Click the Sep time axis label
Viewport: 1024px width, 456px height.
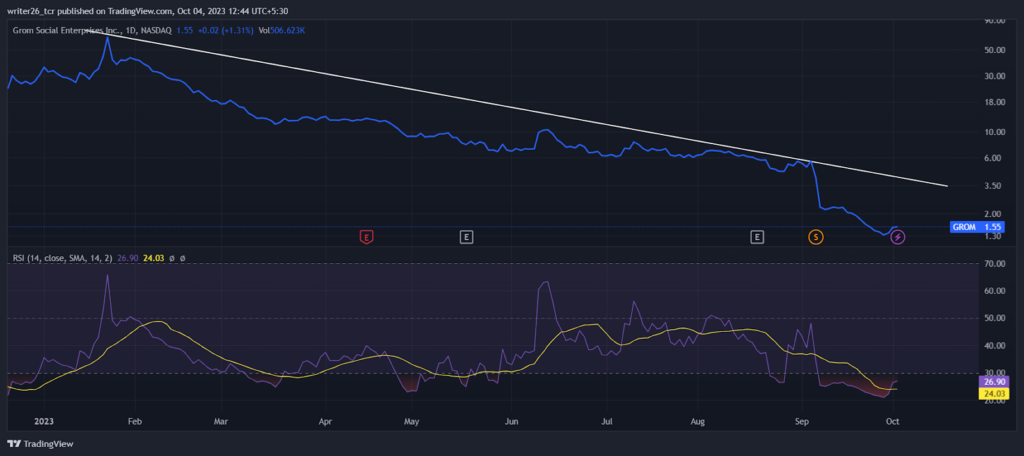click(802, 421)
